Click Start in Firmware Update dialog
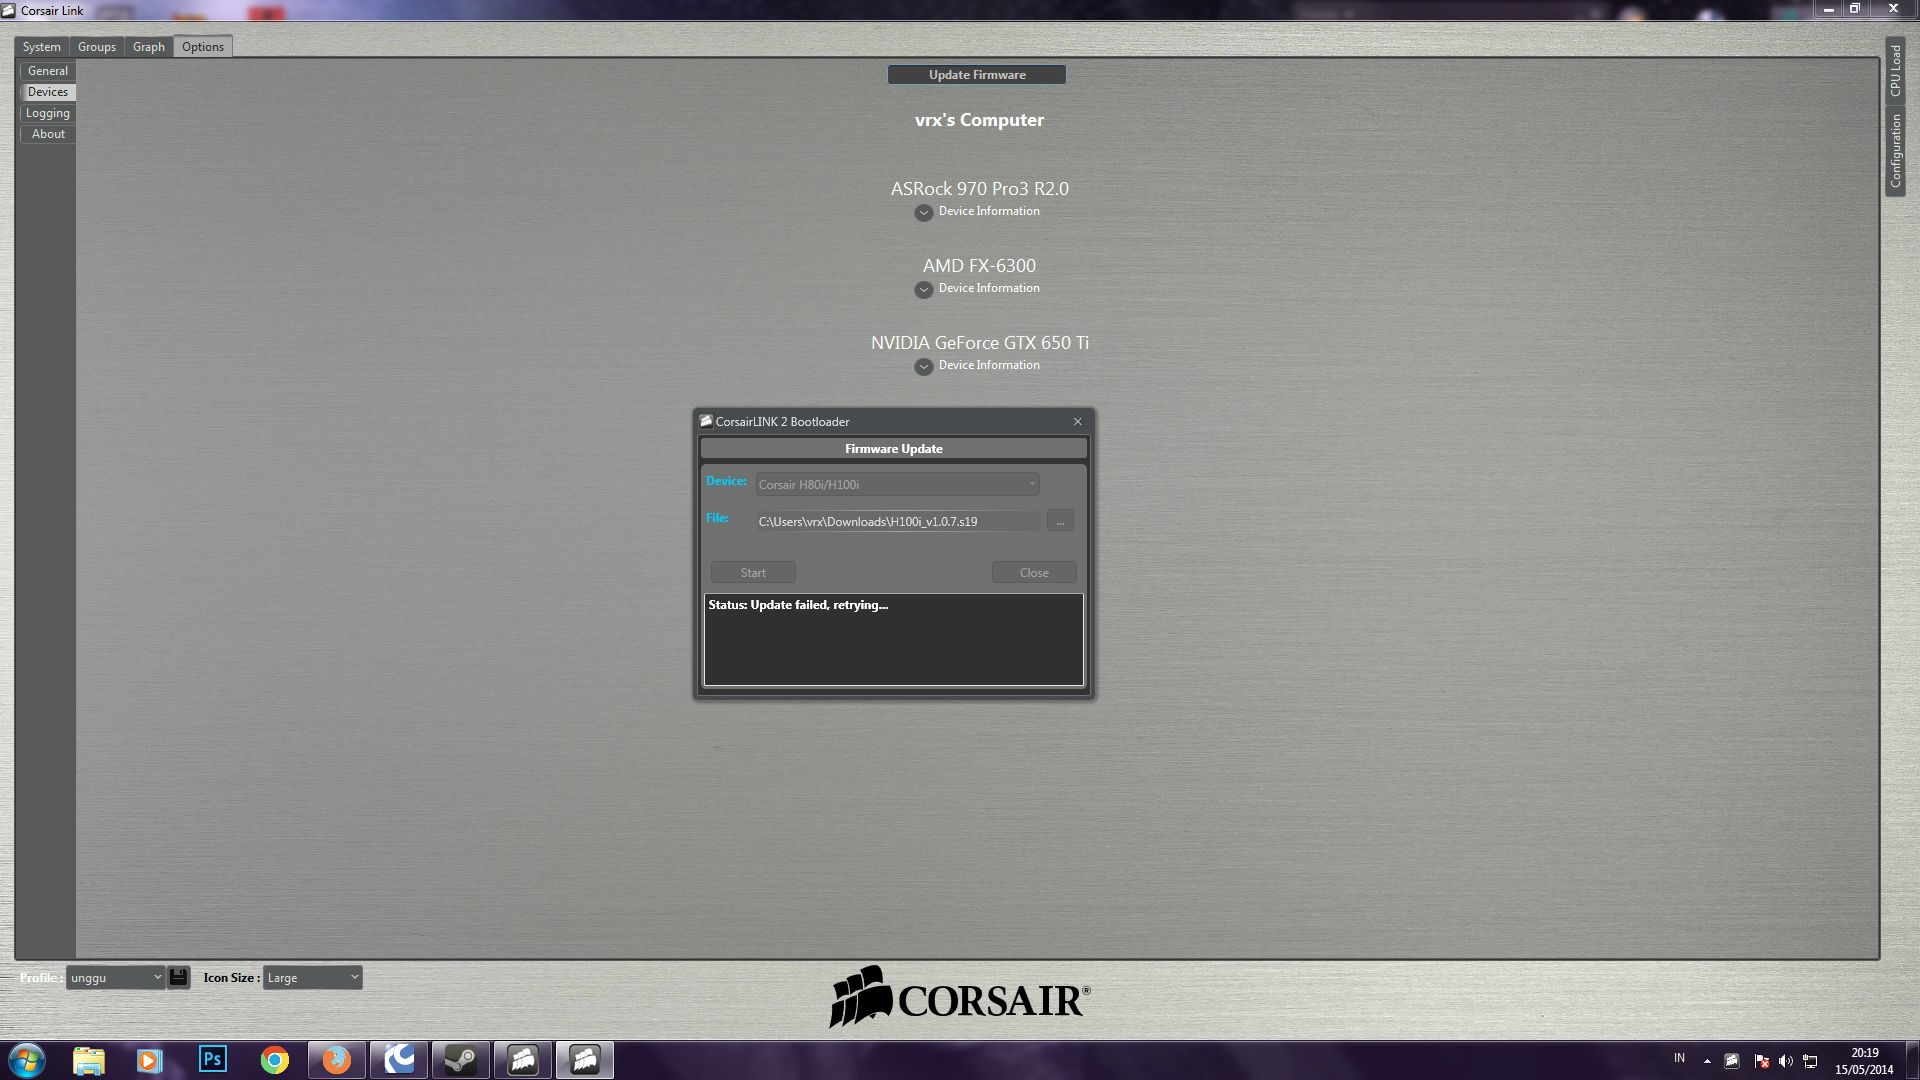 pyautogui.click(x=753, y=573)
